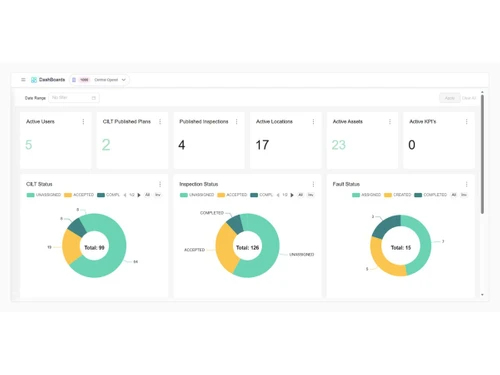
Task: Click Inv legend button in Fault Status
Action: pos(464,195)
